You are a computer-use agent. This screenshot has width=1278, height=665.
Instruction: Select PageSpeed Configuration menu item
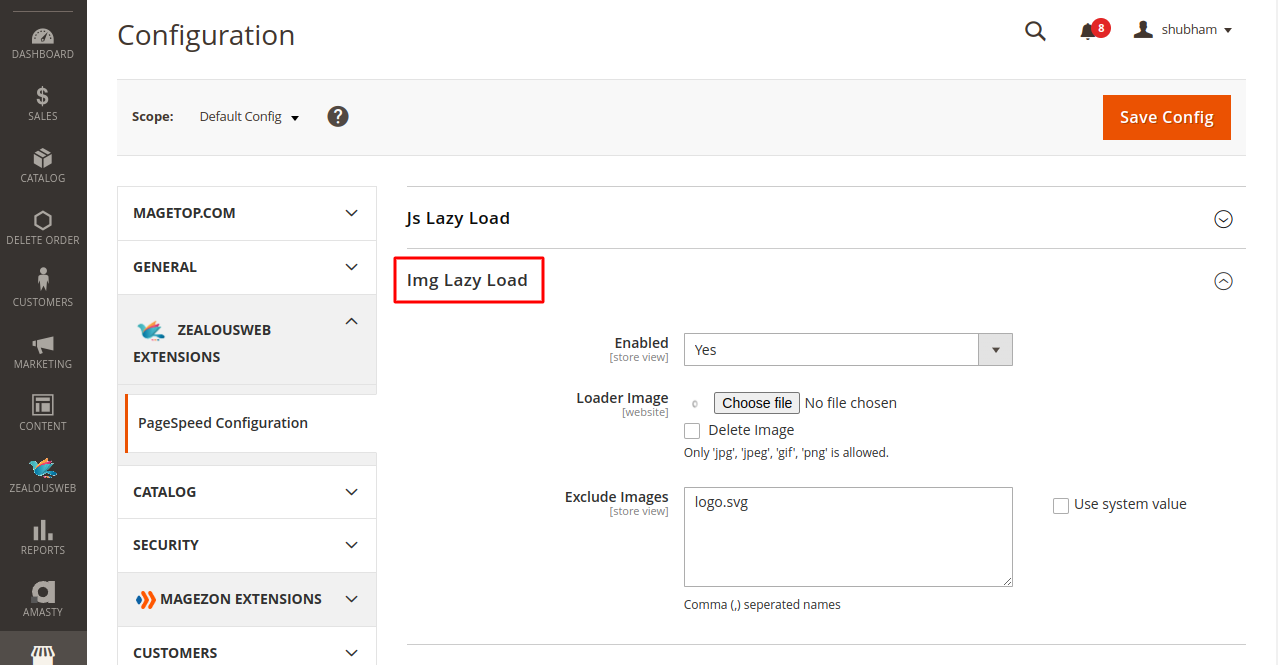pos(223,423)
